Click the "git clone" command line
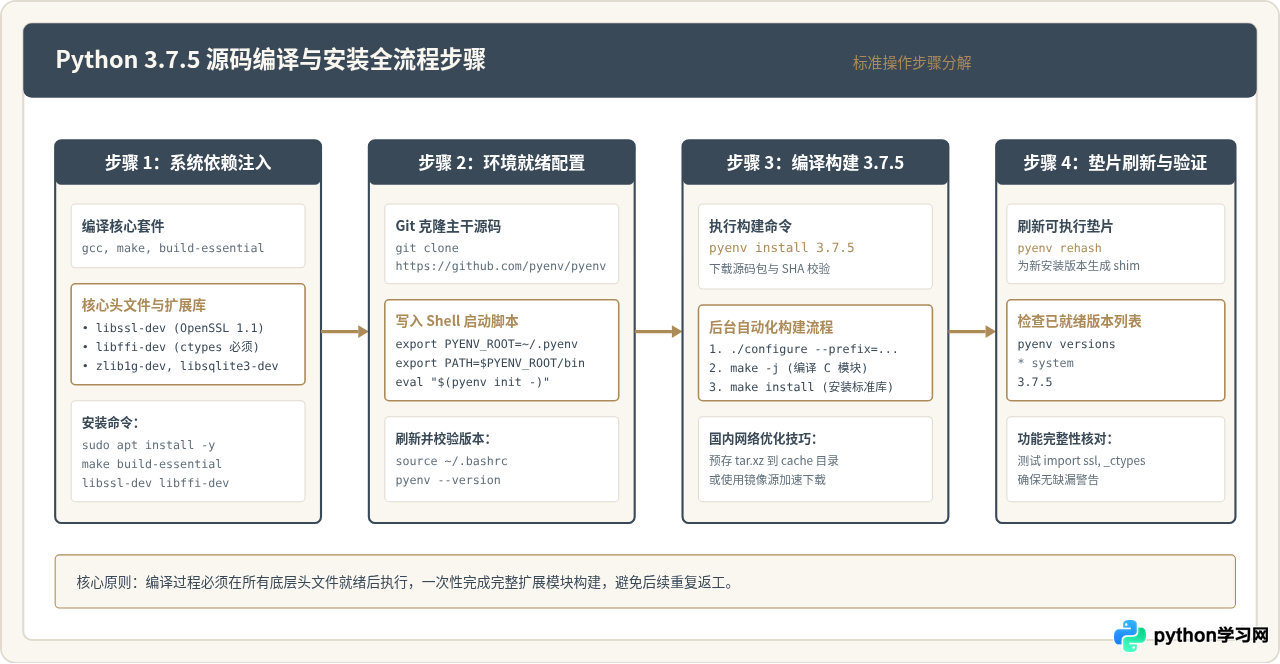 [x=427, y=248]
